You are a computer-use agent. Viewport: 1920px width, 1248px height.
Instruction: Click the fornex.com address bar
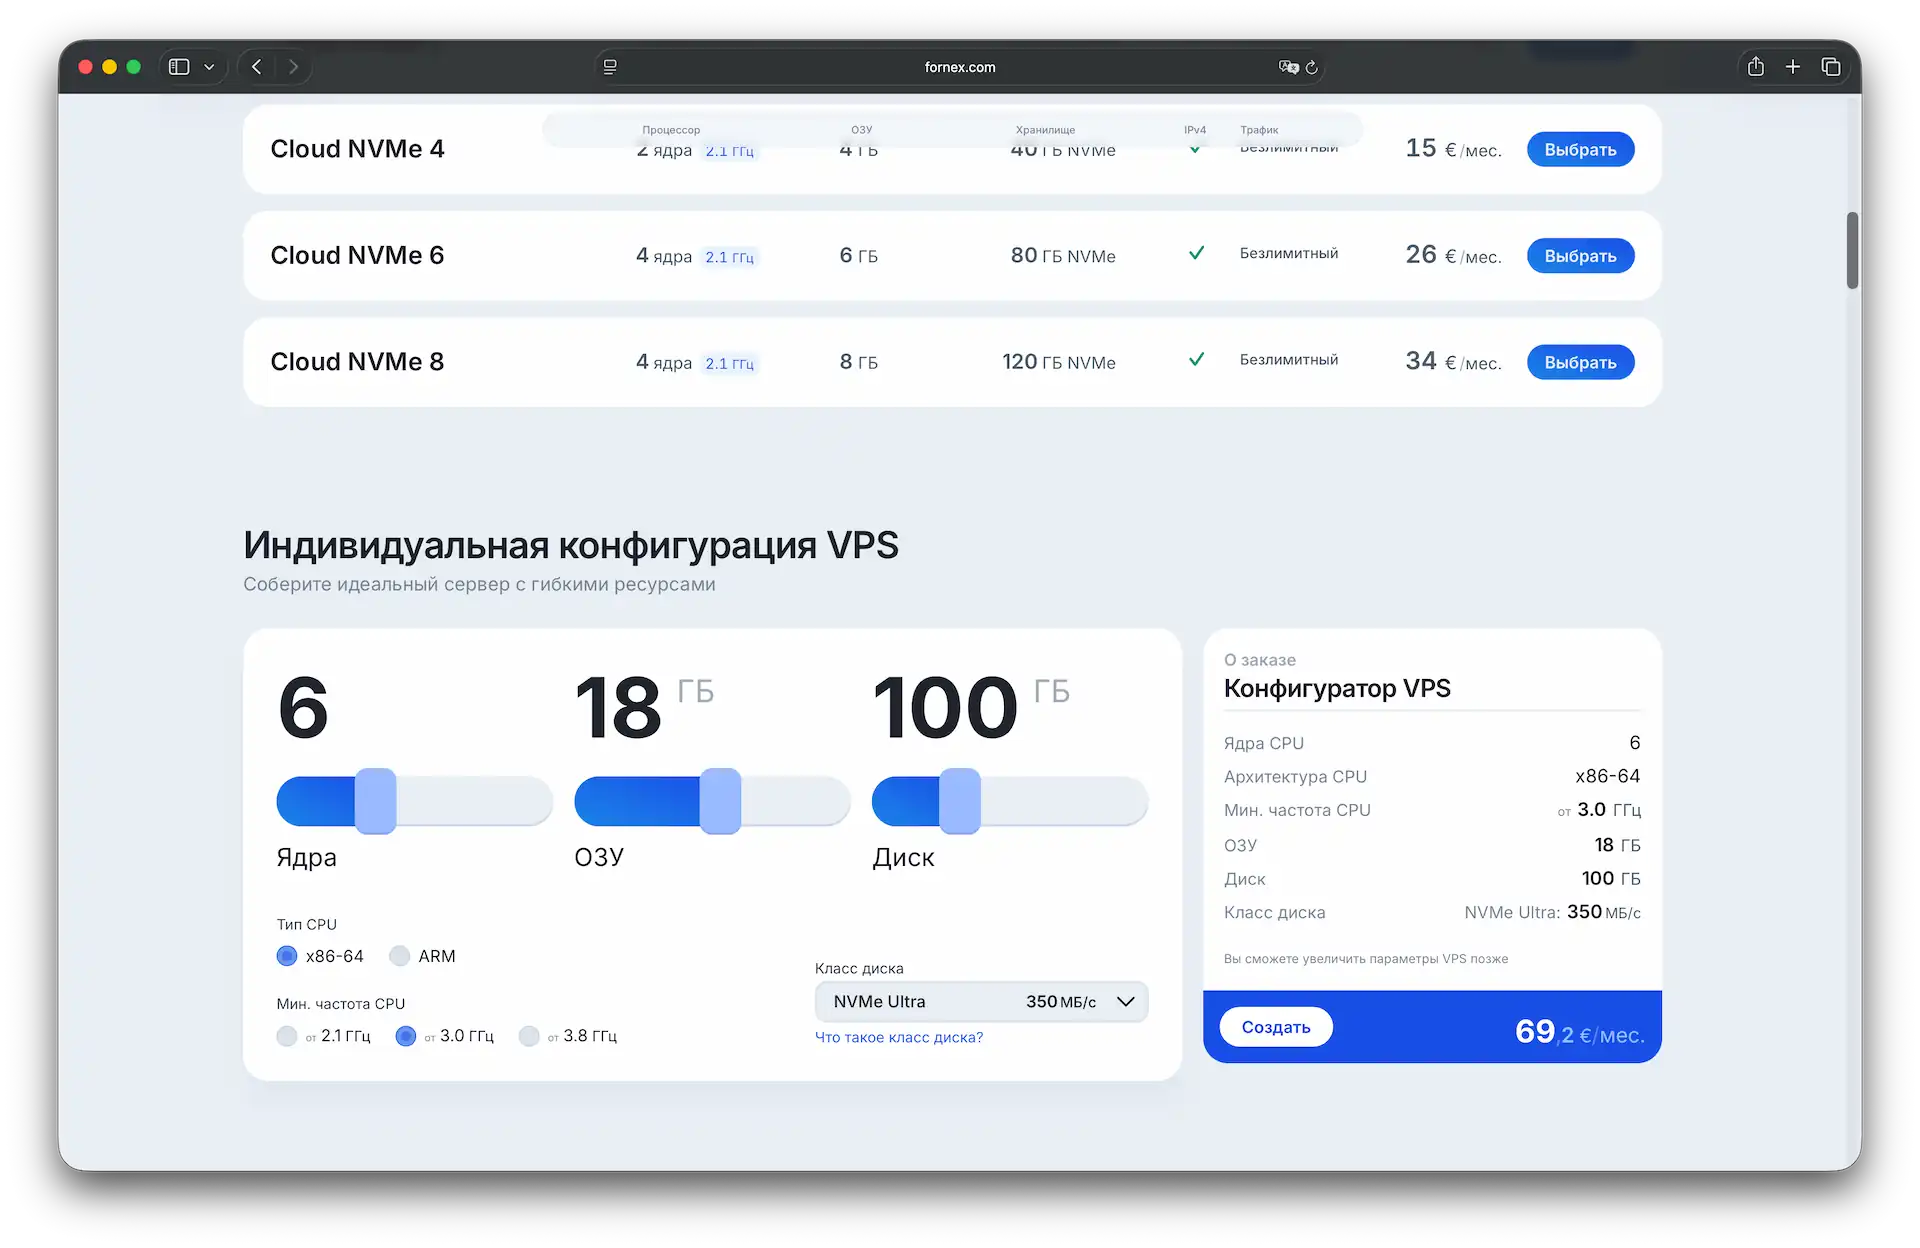coord(960,67)
